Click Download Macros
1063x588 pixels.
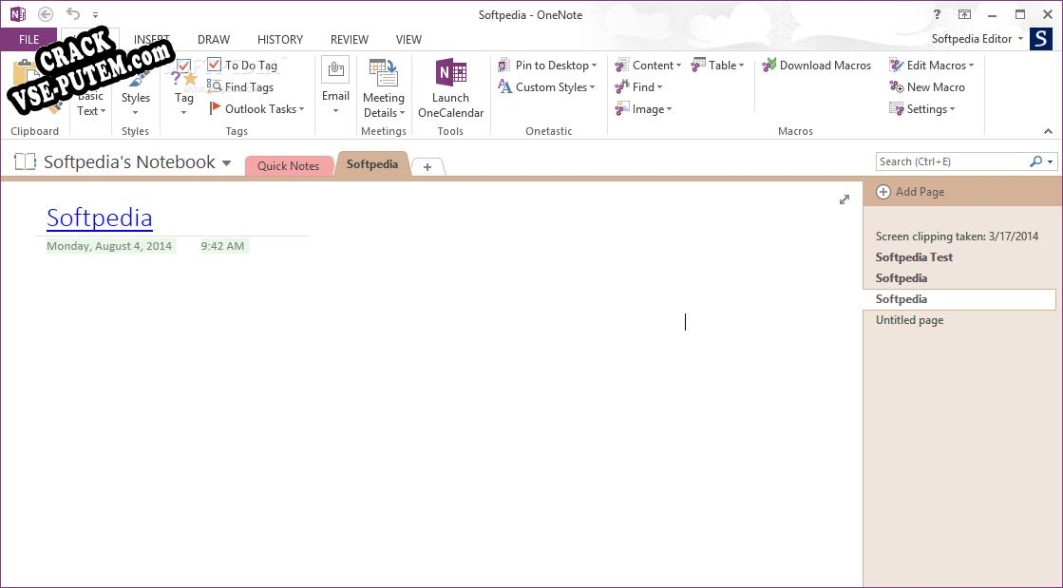click(x=816, y=65)
